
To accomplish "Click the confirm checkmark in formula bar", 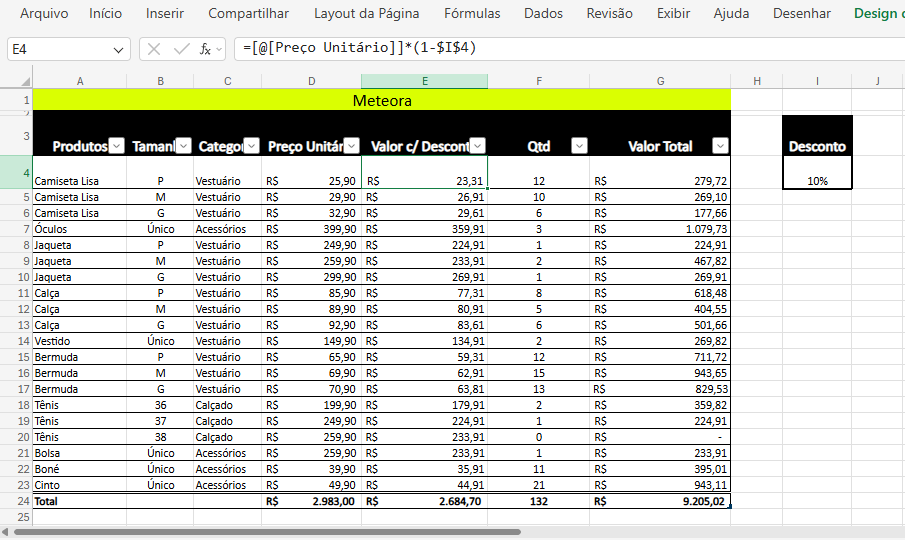I will tap(181, 50).
